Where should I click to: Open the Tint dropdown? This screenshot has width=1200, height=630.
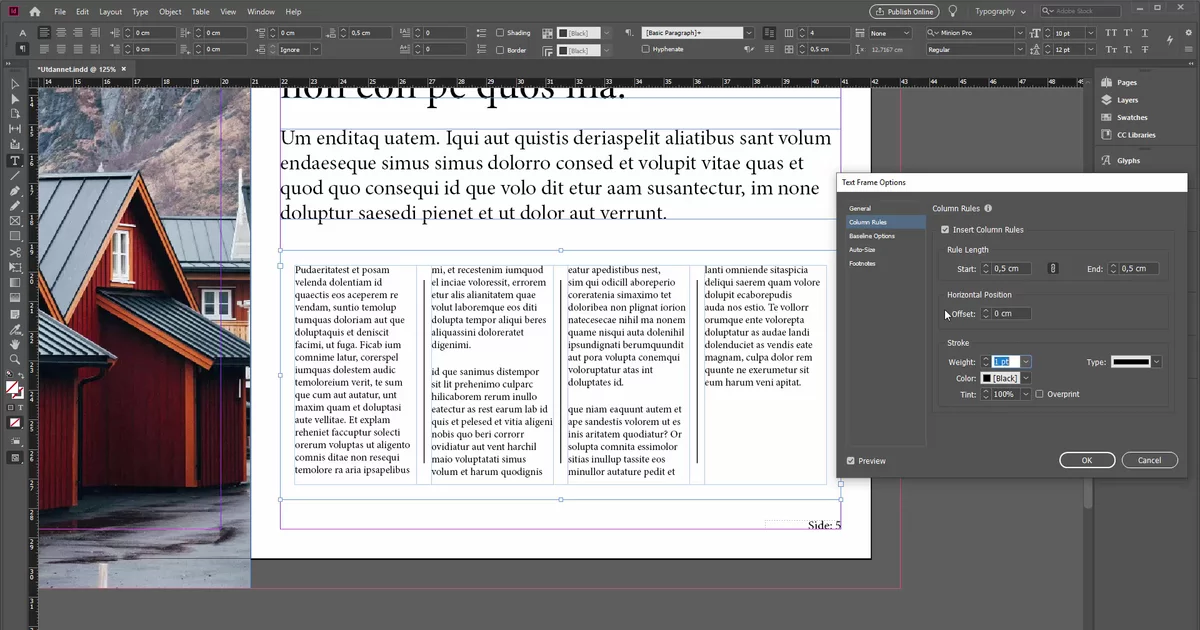point(1025,394)
